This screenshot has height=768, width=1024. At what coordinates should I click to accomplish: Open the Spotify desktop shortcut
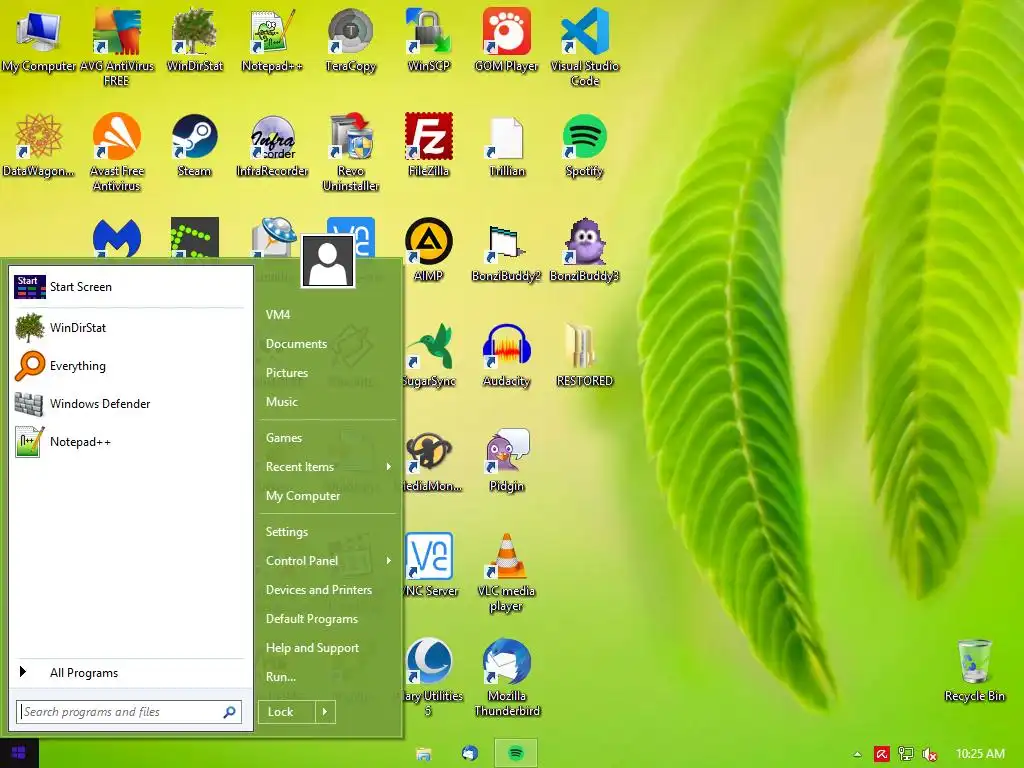click(x=584, y=145)
